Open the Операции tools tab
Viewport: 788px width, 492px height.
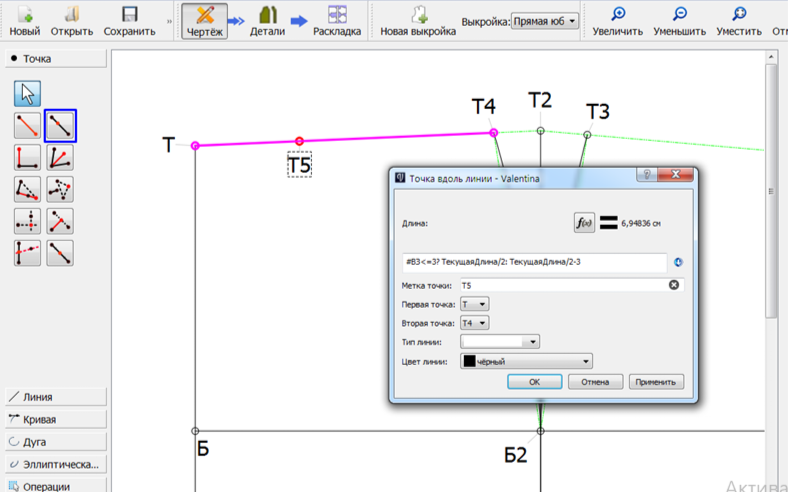[56, 486]
